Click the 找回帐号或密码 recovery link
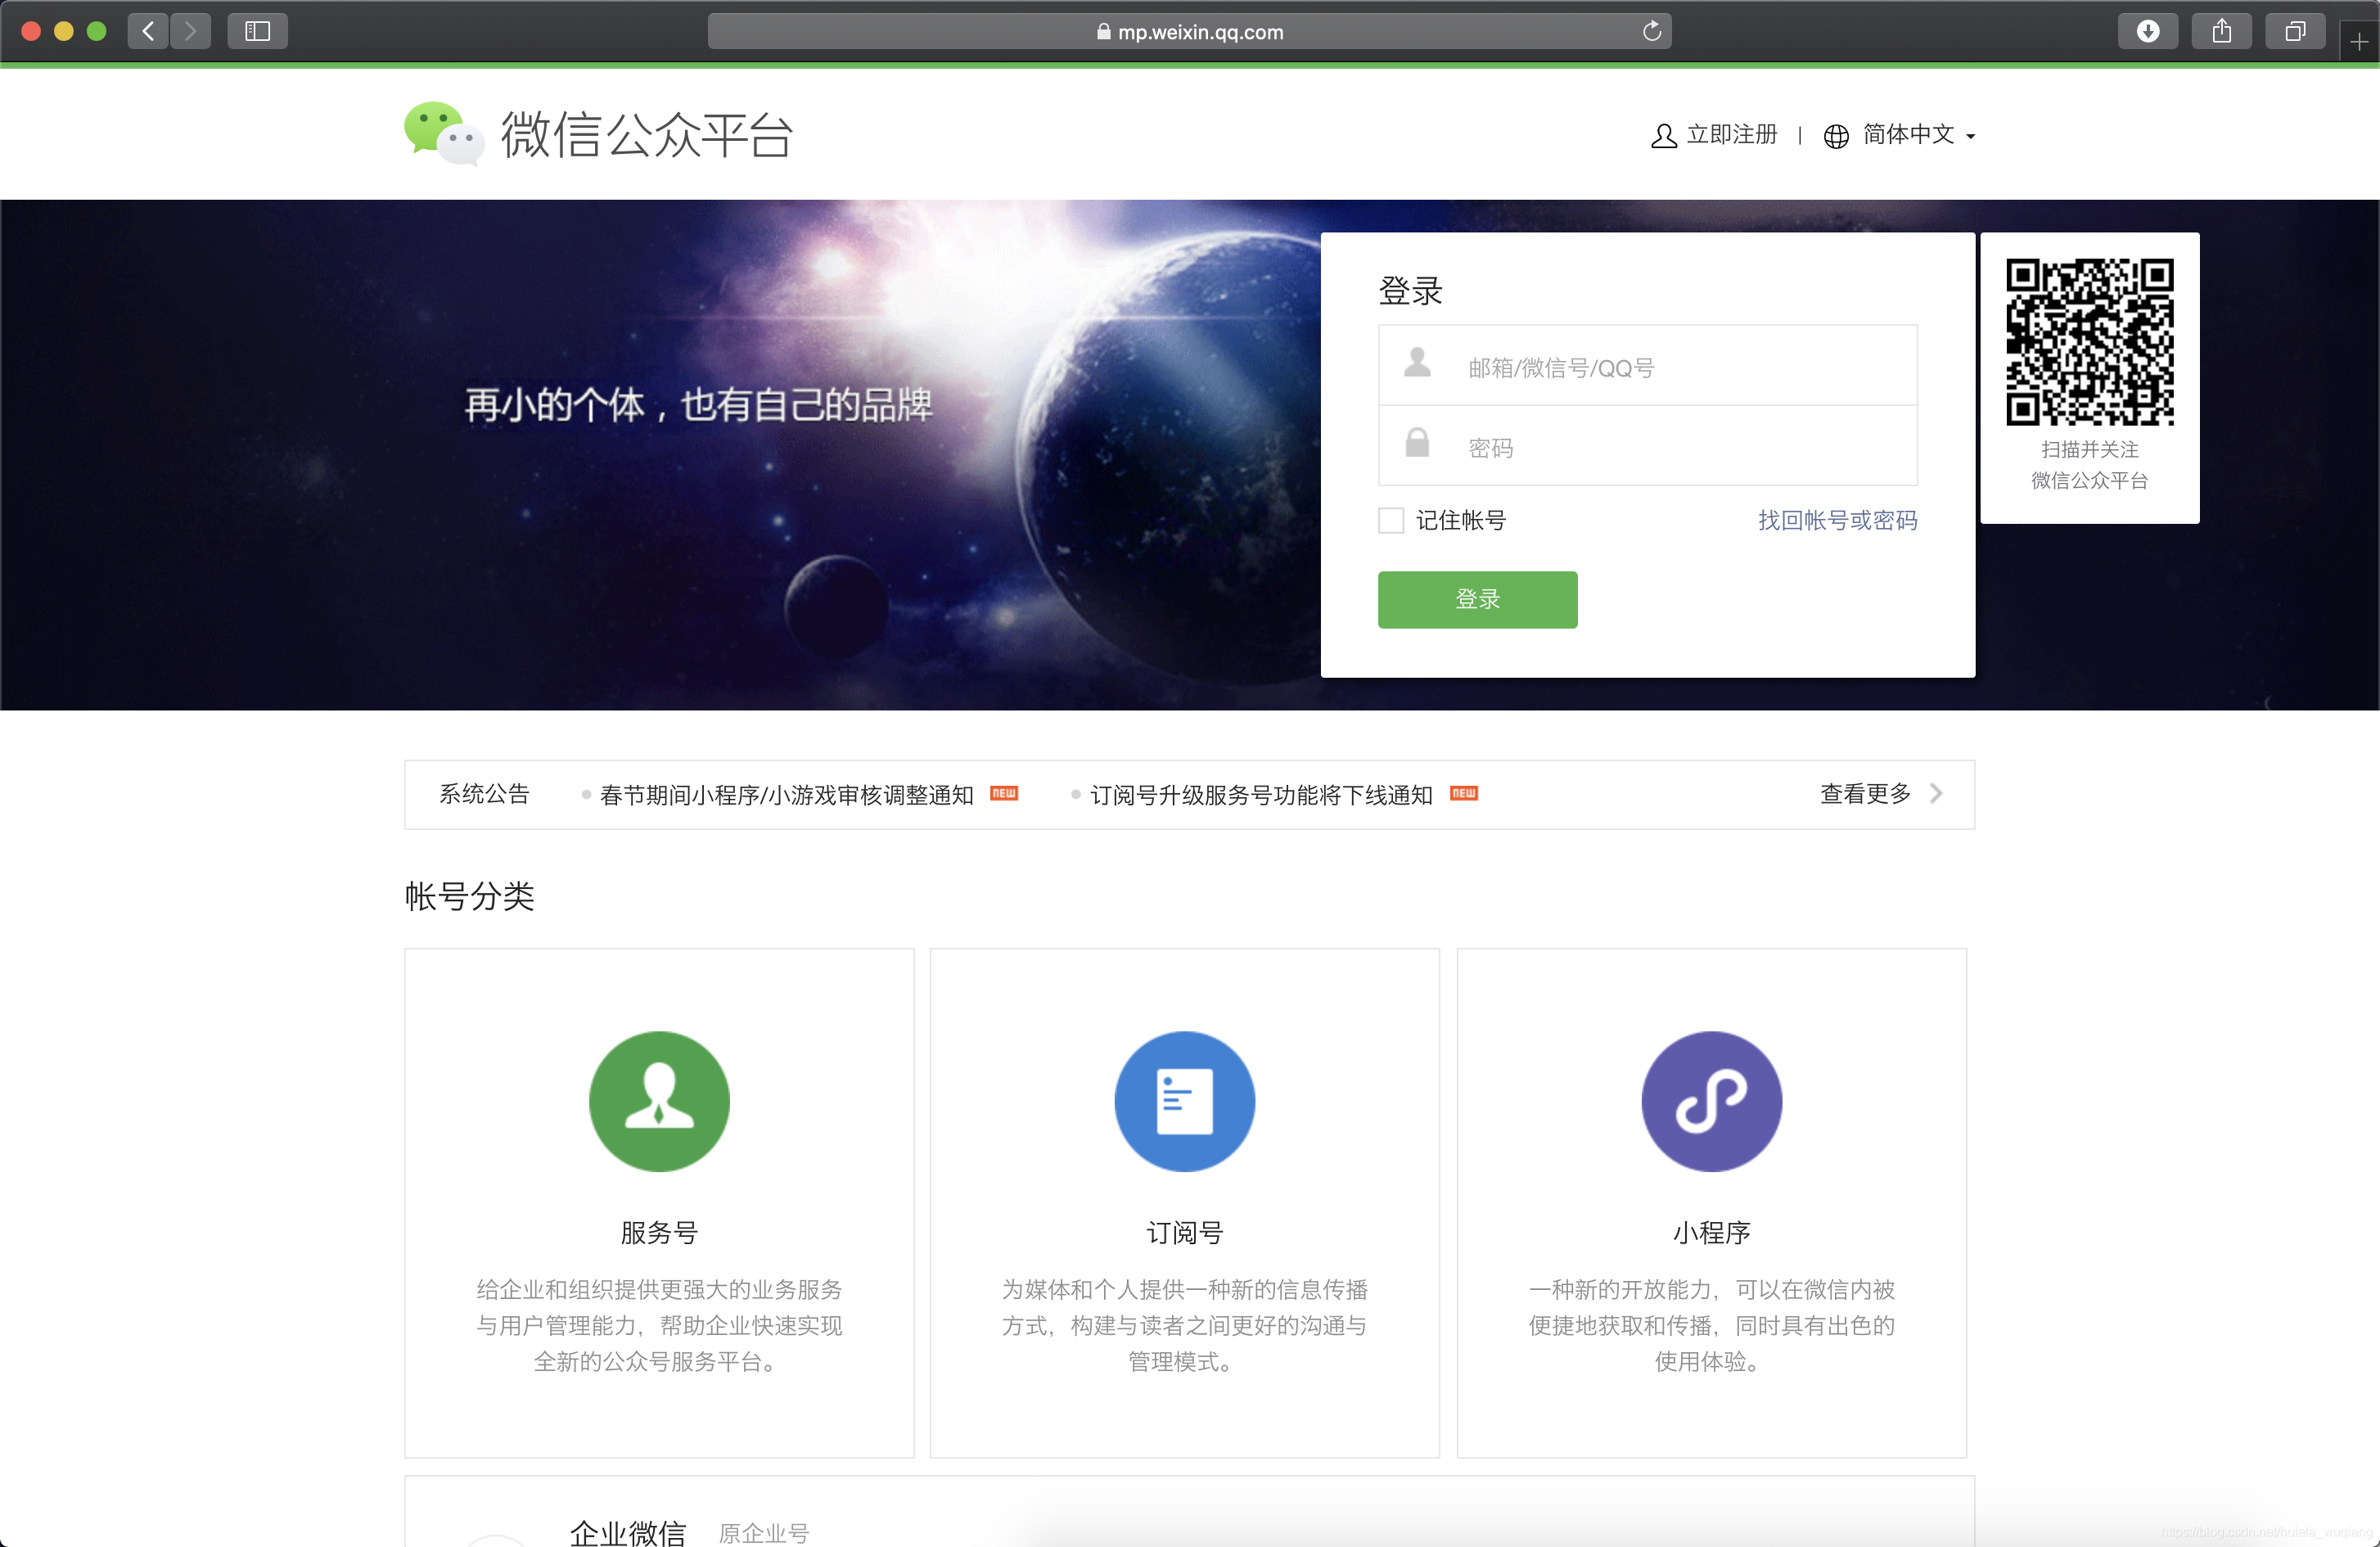This screenshot has height=1547, width=2380. 1836,520
